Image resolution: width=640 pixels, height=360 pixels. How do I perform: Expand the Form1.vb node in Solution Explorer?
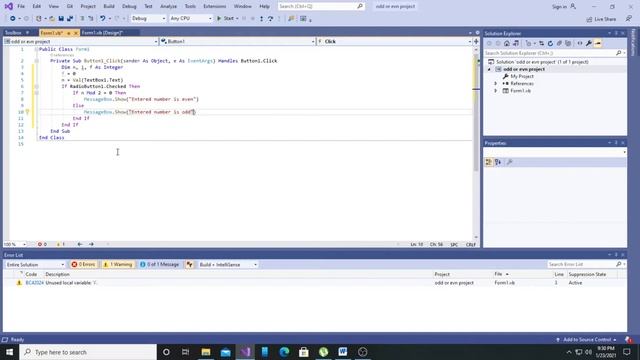pos(496,91)
